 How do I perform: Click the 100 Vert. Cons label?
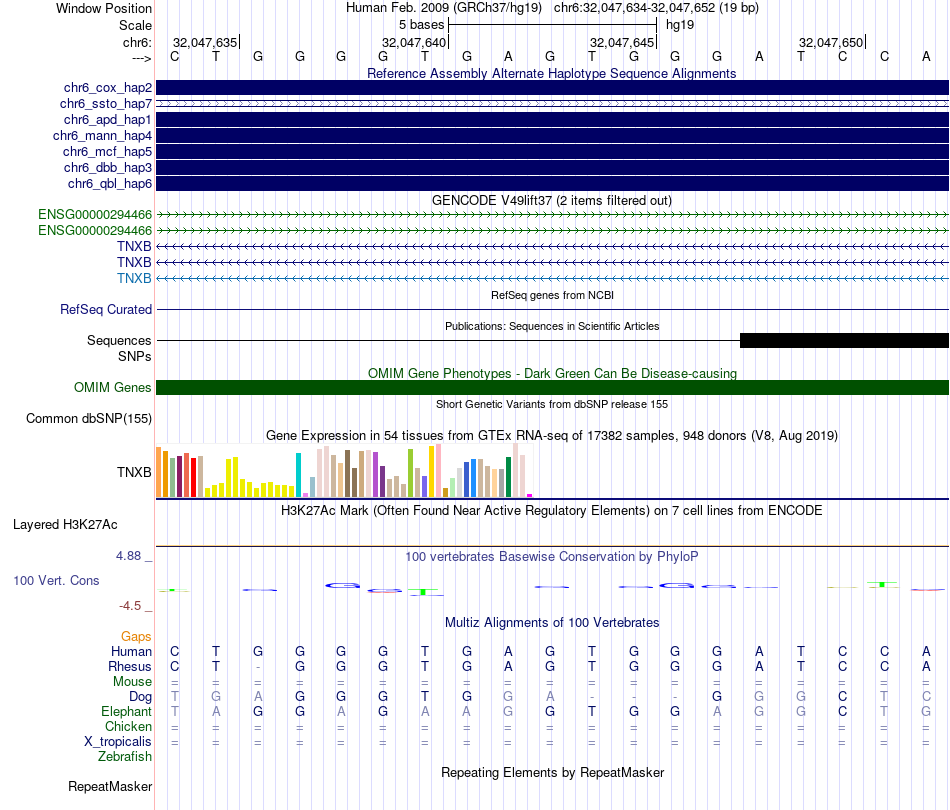pos(56,581)
